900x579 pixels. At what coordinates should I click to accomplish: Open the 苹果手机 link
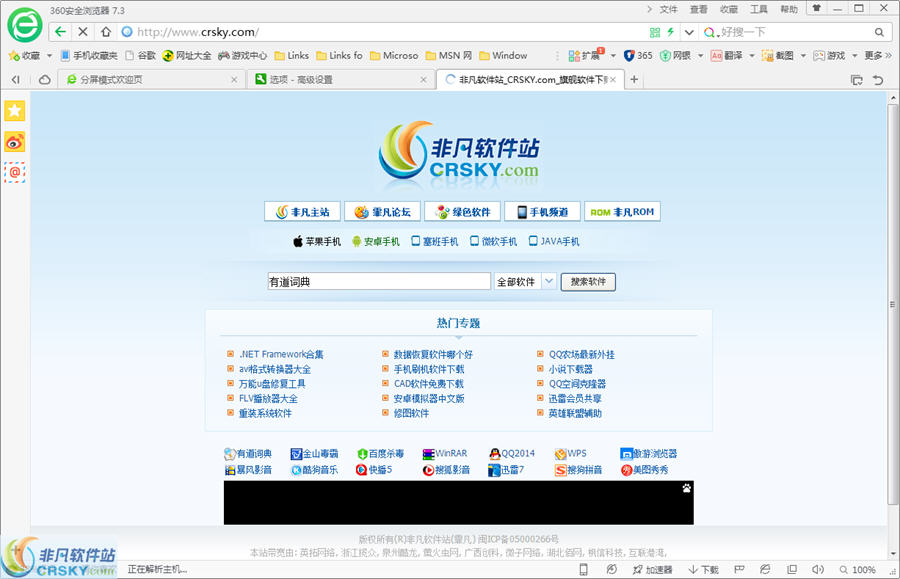(317, 242)
